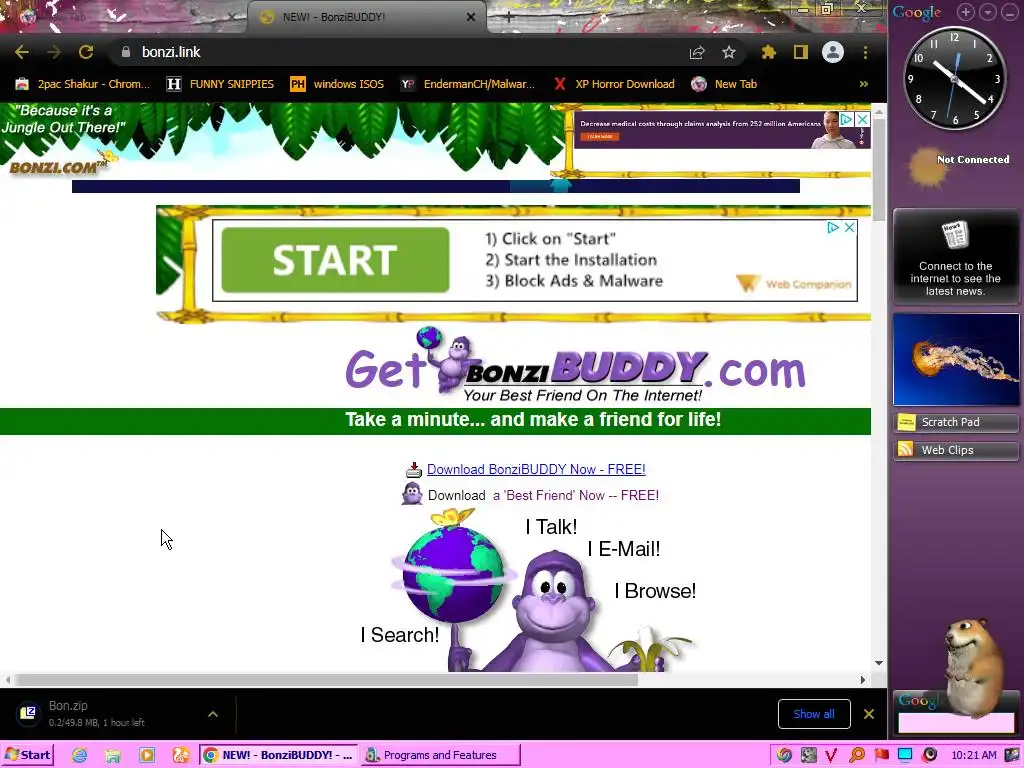This screenshot has width=1024, height=768.
Task: Switch to the NEW! - BonziBUDDY! tab
Action: (x=366, y=17)
